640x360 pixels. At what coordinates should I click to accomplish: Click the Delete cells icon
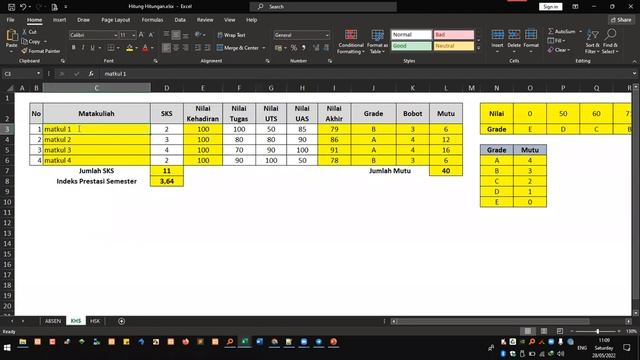514,35
